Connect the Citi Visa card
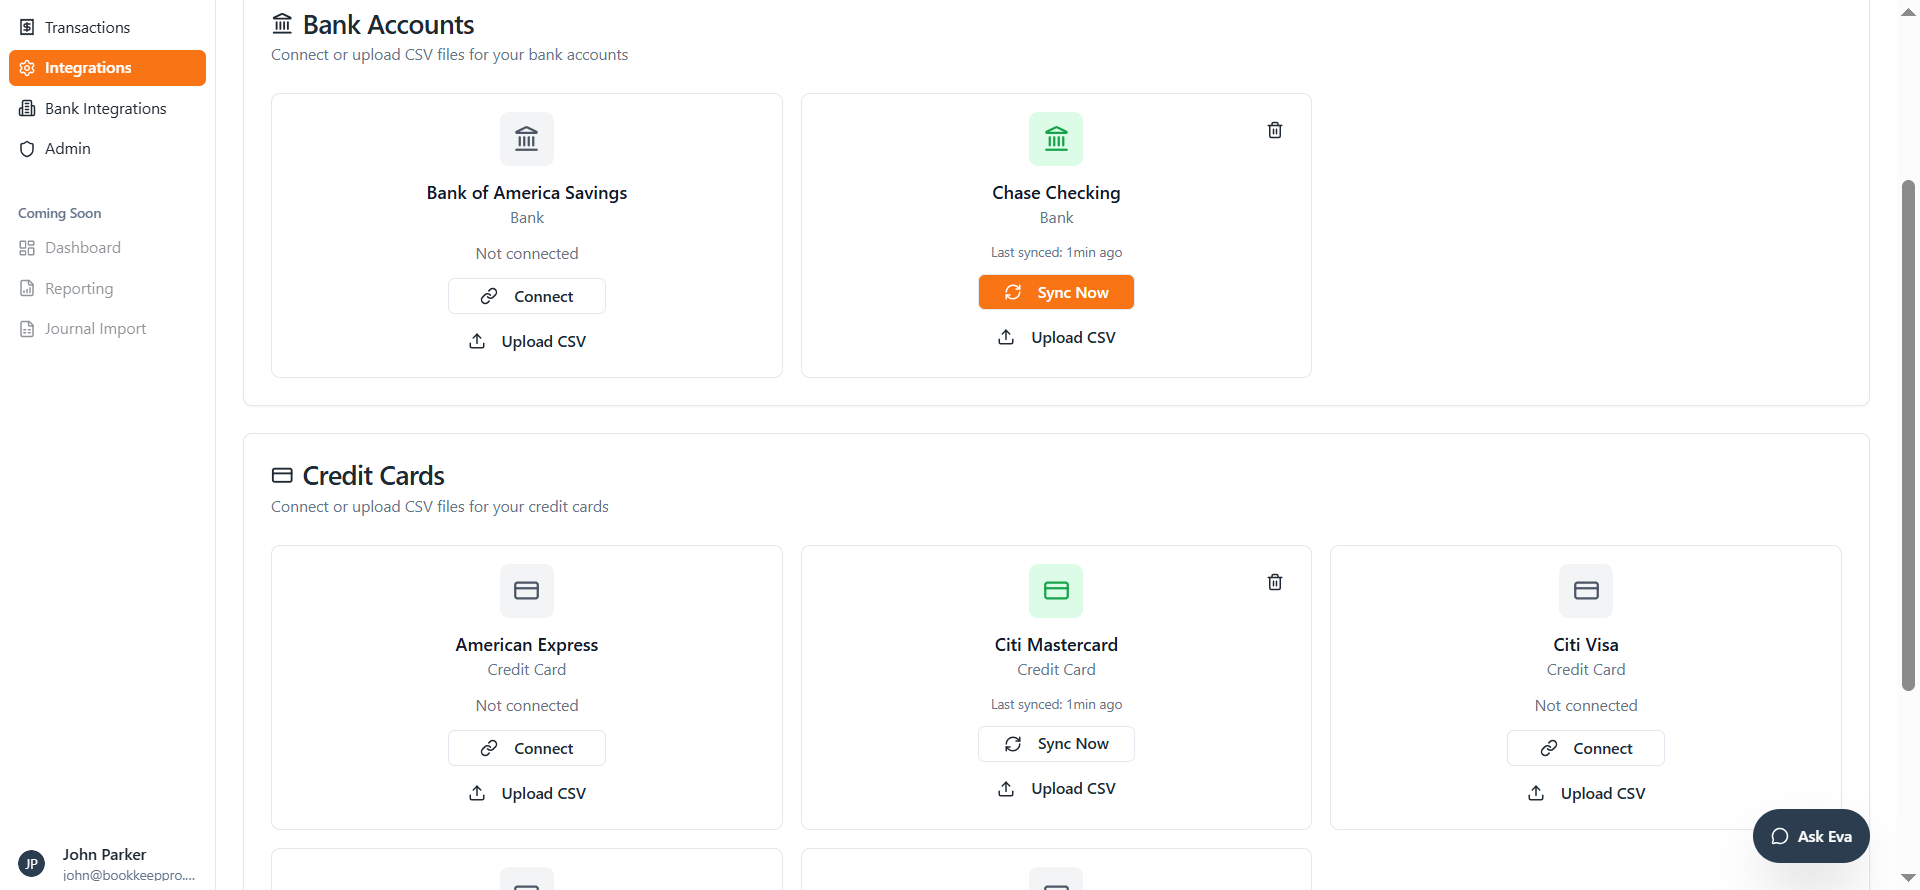This screenshot has height=890, width=1920. click(1585, 748)
